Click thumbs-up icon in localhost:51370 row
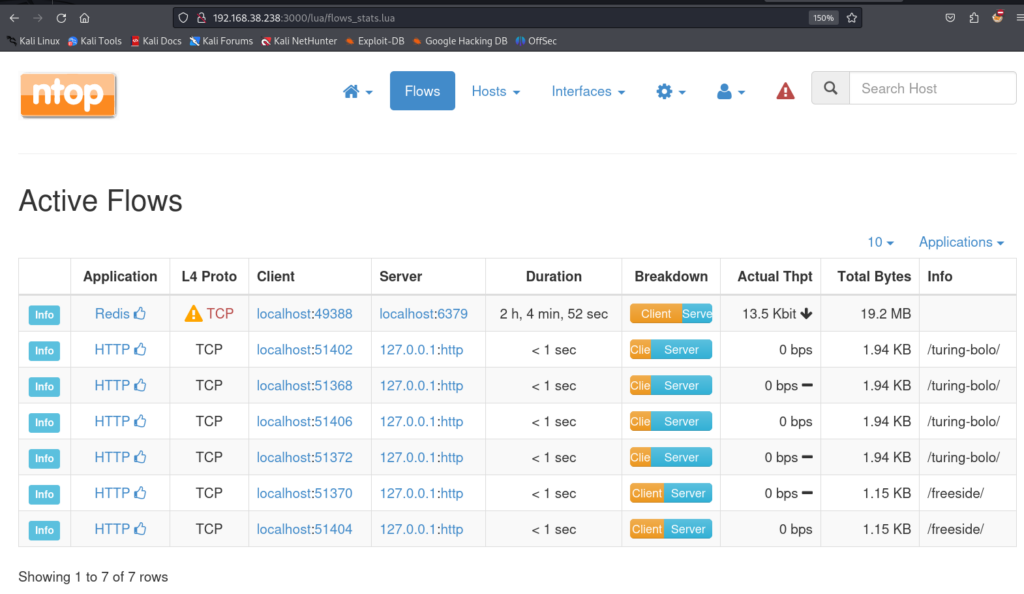 click(x=140, y=493)
